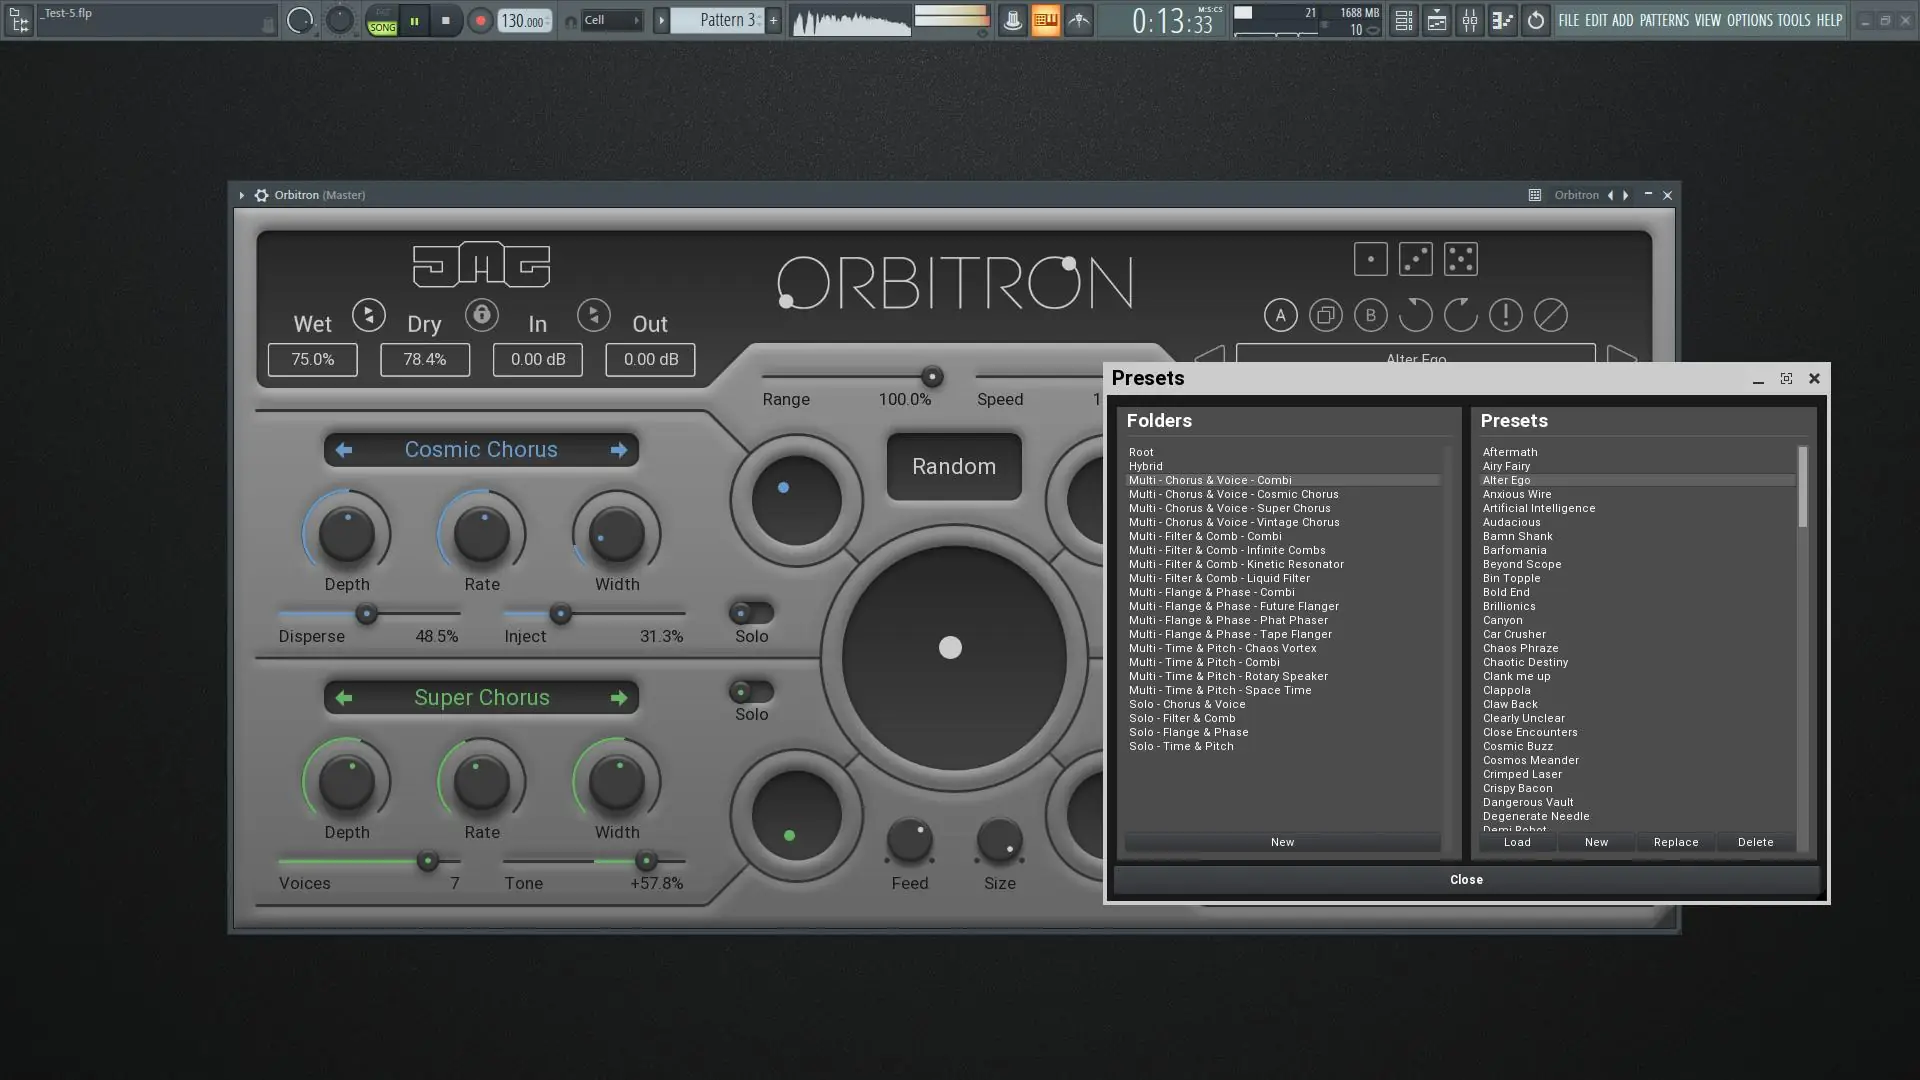
Task: Select the Solo - Filter & Comb folder
Action: (x=1181, y=718)
